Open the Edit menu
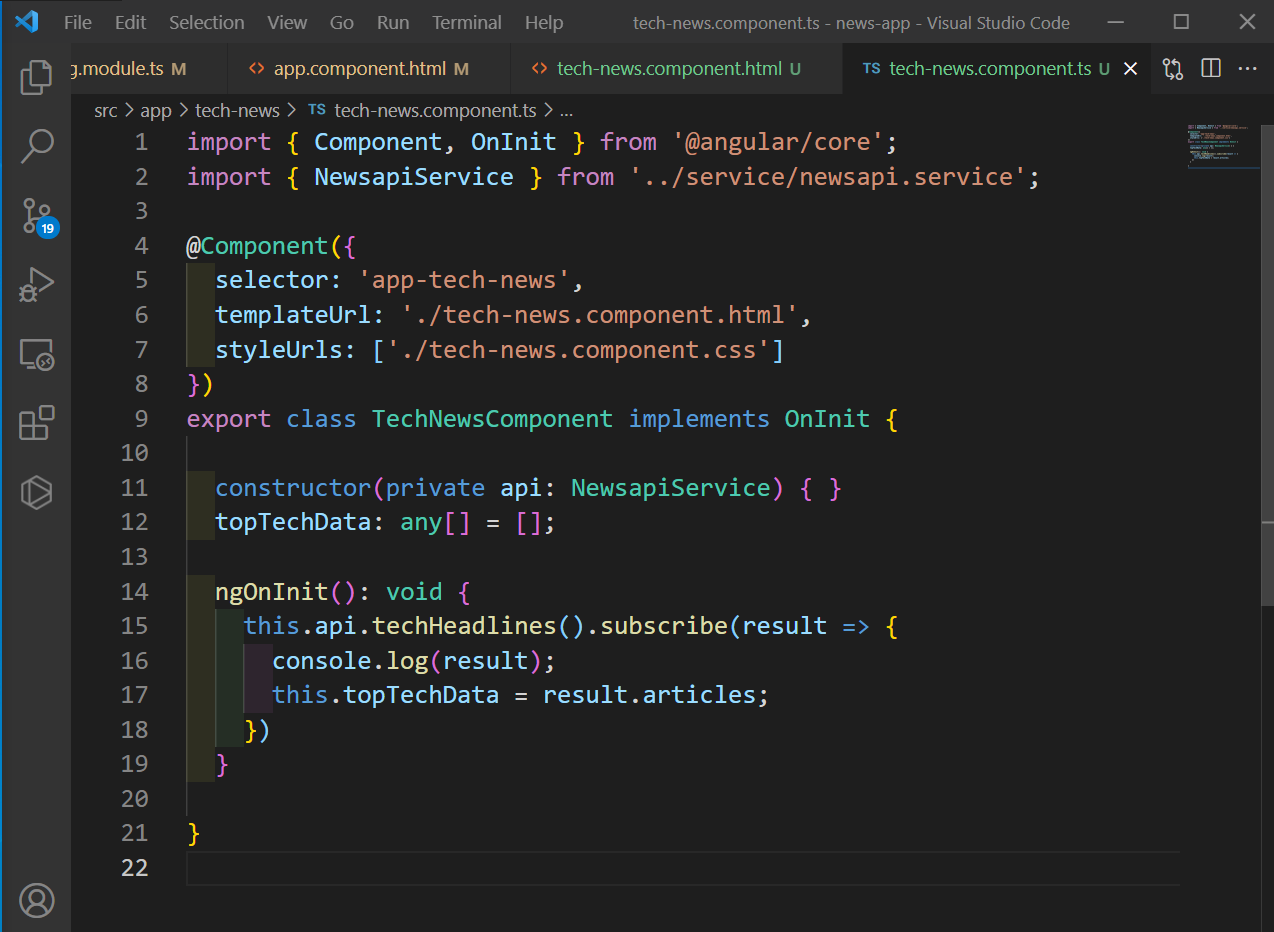This screenshot has width=1274, height=932. coord(130,22)
